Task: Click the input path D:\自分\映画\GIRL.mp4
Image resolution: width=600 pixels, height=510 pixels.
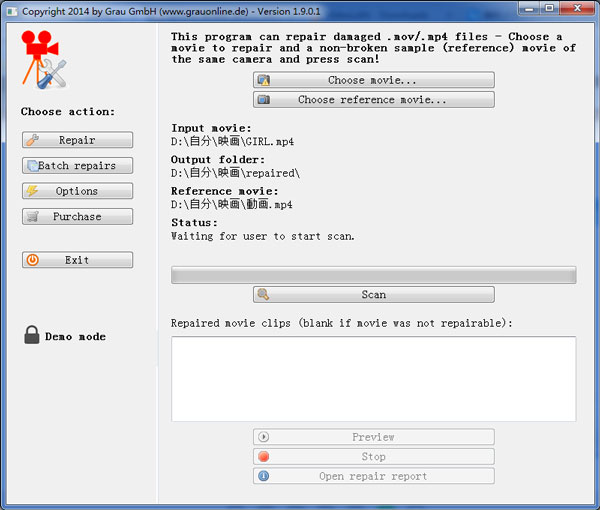Action: point(232,142)
